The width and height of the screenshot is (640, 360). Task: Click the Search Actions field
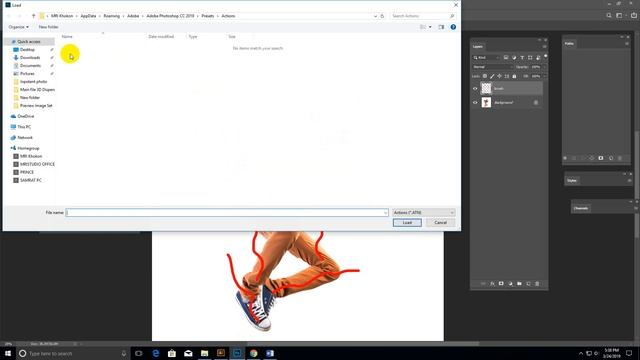click(422, 16)
